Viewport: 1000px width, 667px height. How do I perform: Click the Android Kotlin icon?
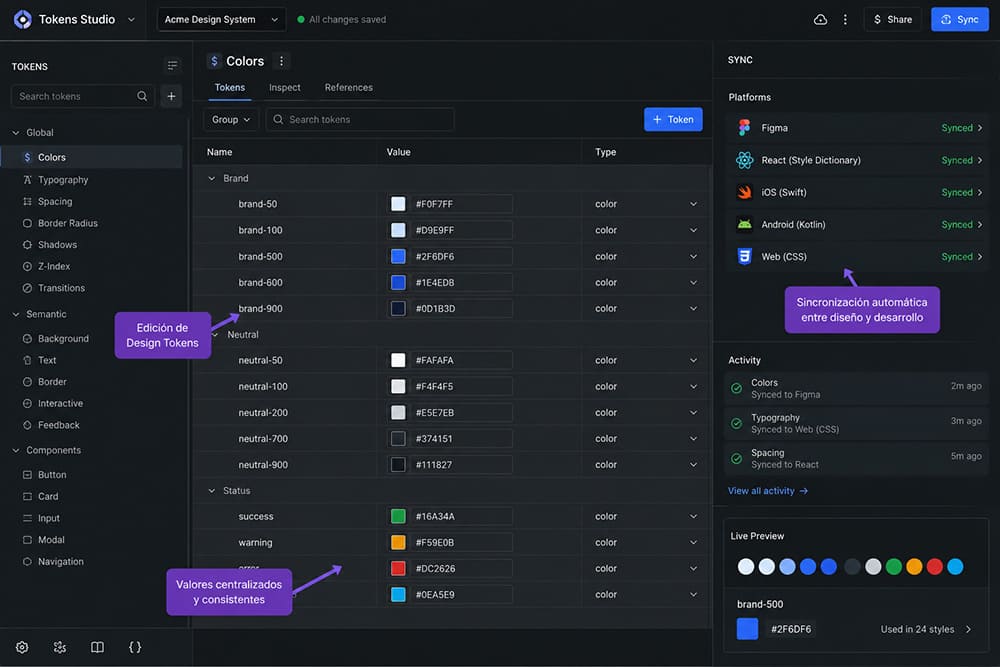pyautogui.click(x=744, y=224)
